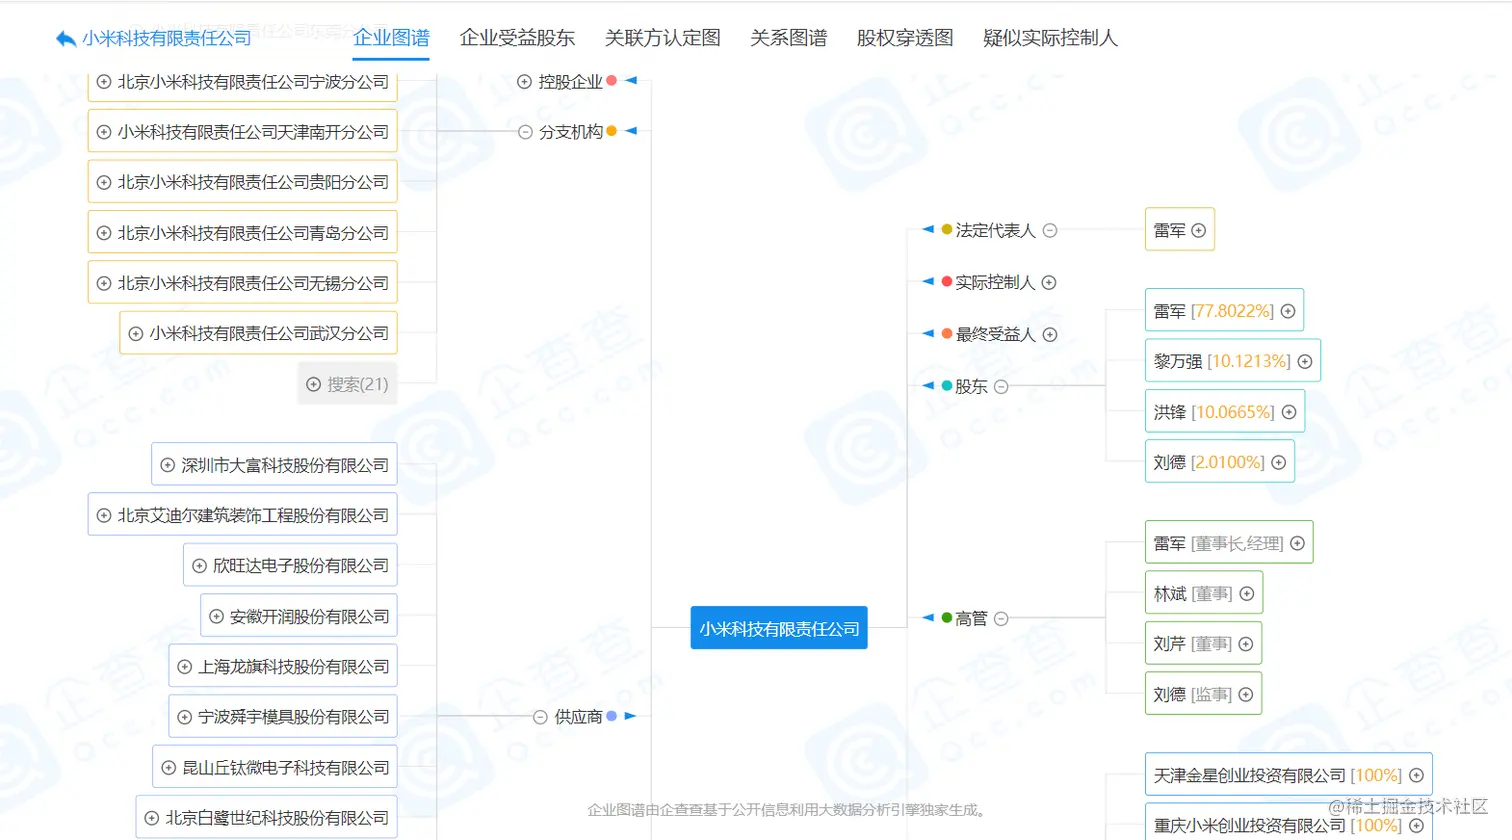Expand plus icon on 刘德 [2.0100%] node
Image resolution: width=1512 pixels, height=840 pixels.
click(x=1279, y=462)
